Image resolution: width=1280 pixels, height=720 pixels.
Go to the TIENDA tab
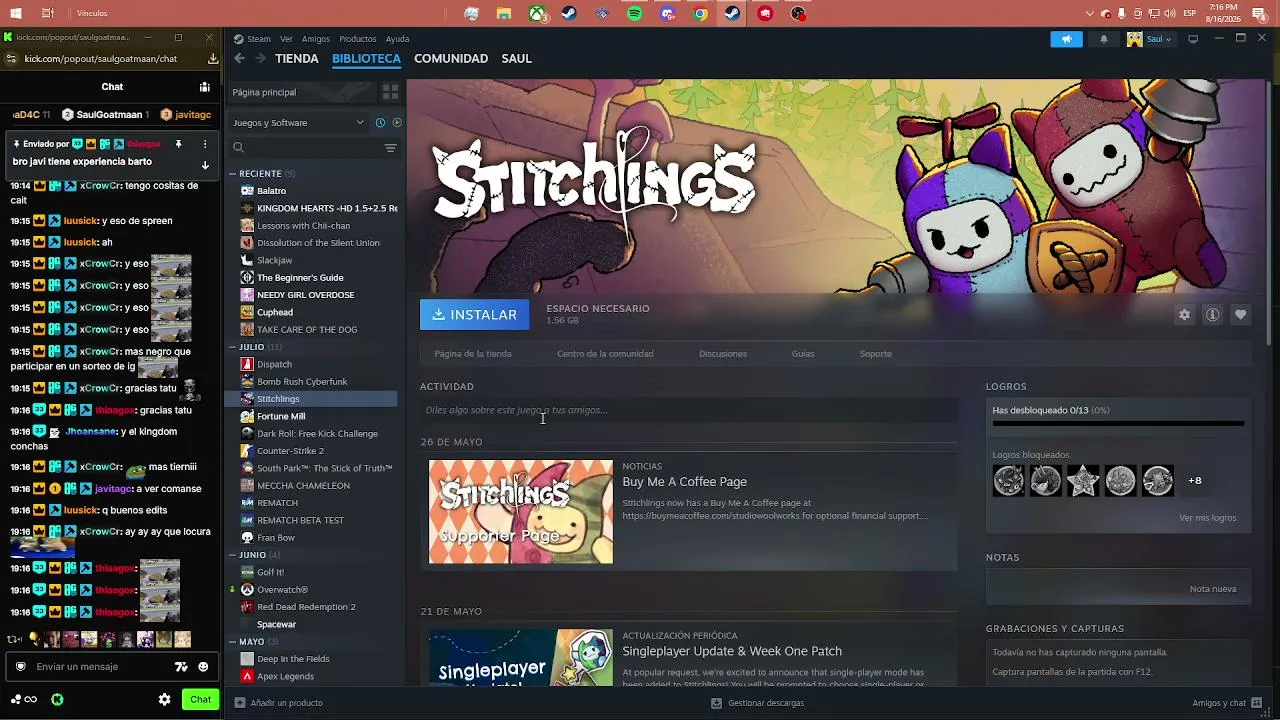(297, 58)
